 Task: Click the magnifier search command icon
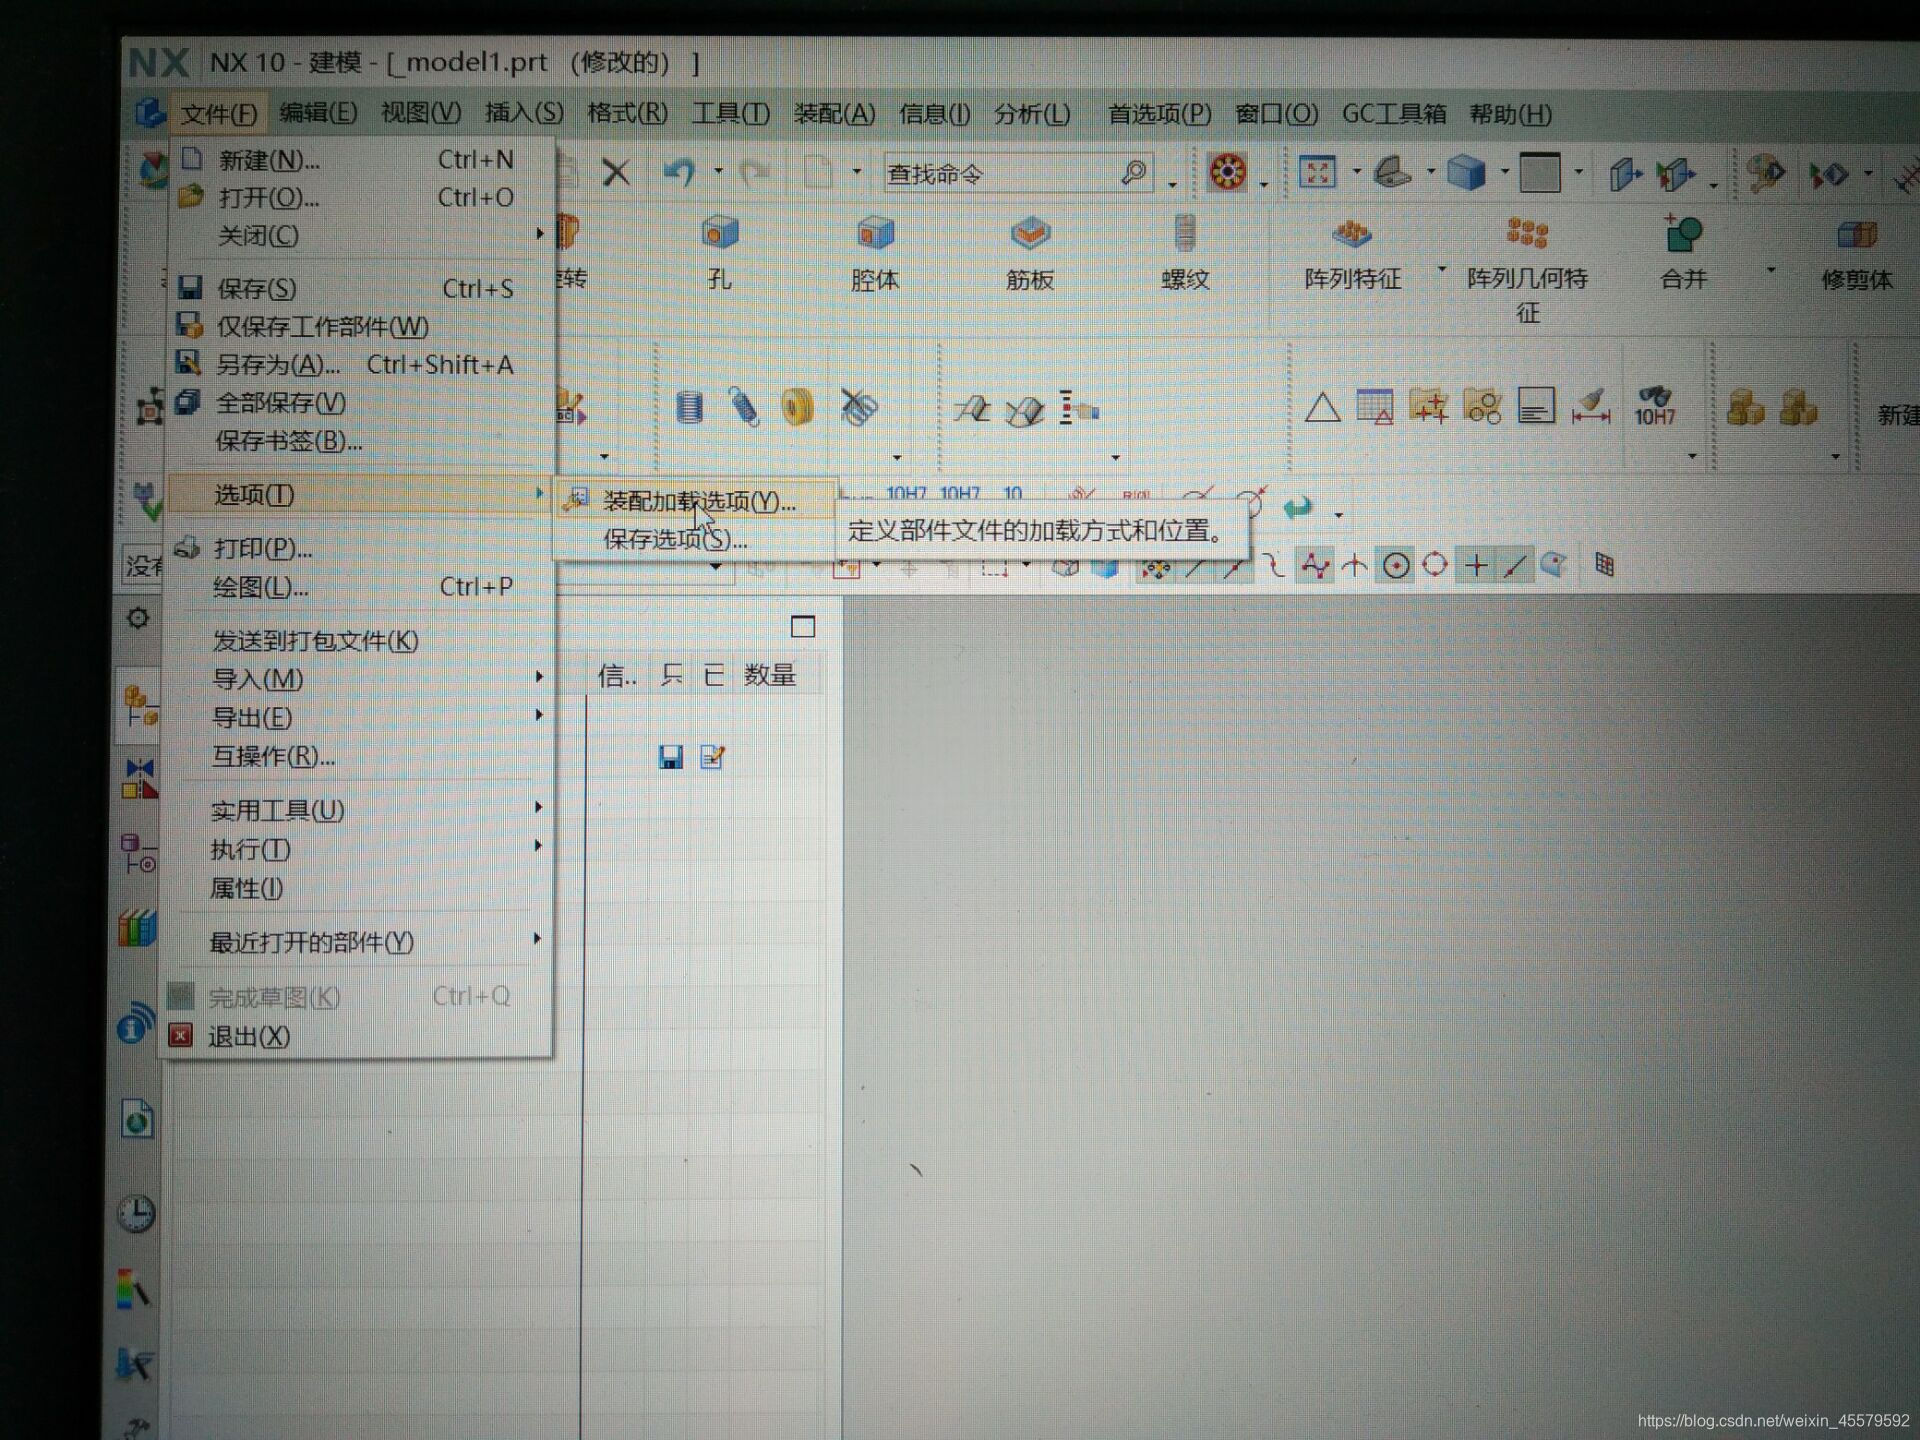pos(1134,173)
